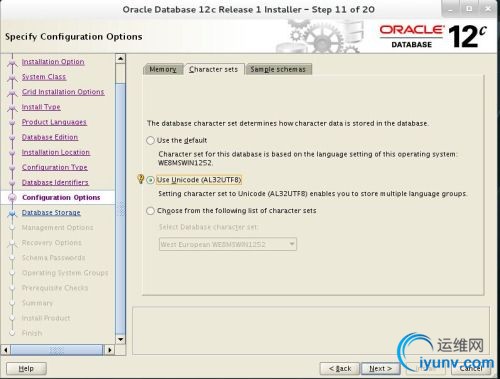Click the 'WE8MSWIN1252.' default charset text

click(x=185, y=163)
